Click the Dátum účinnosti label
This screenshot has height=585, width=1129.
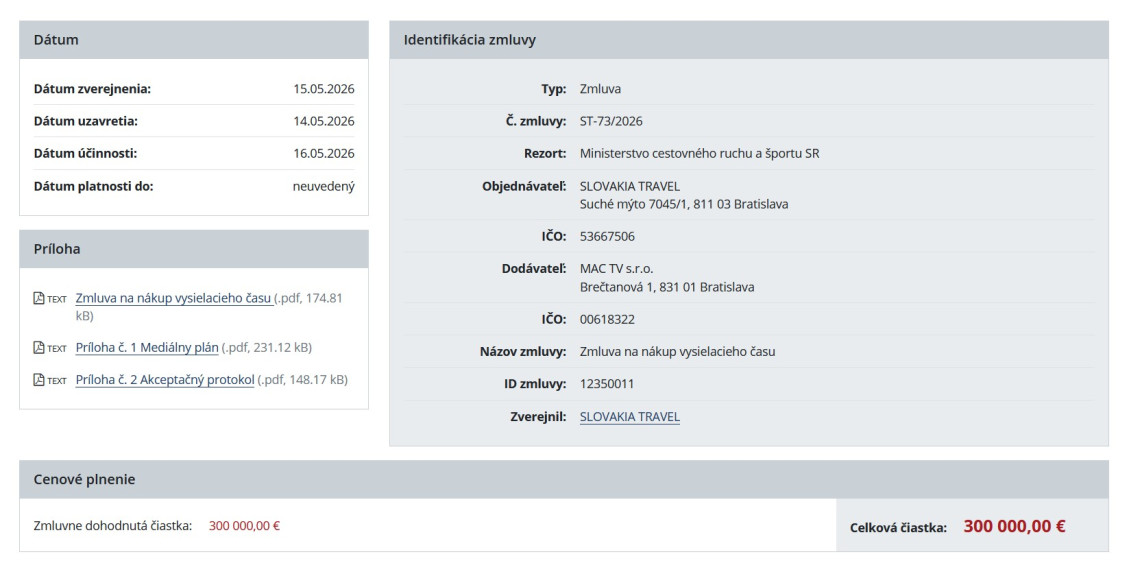[85, 153]
